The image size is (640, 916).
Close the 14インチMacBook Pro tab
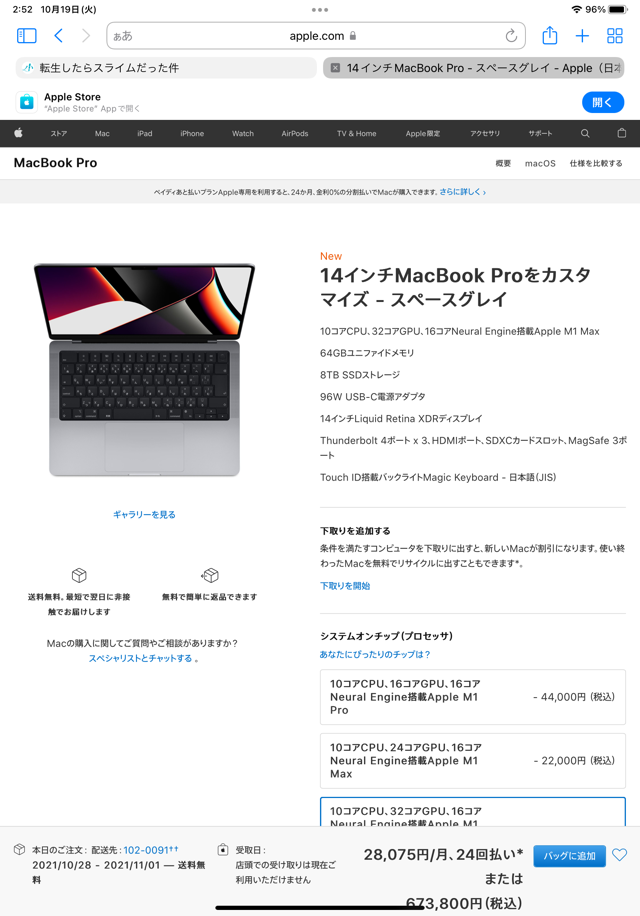(335, 68)
